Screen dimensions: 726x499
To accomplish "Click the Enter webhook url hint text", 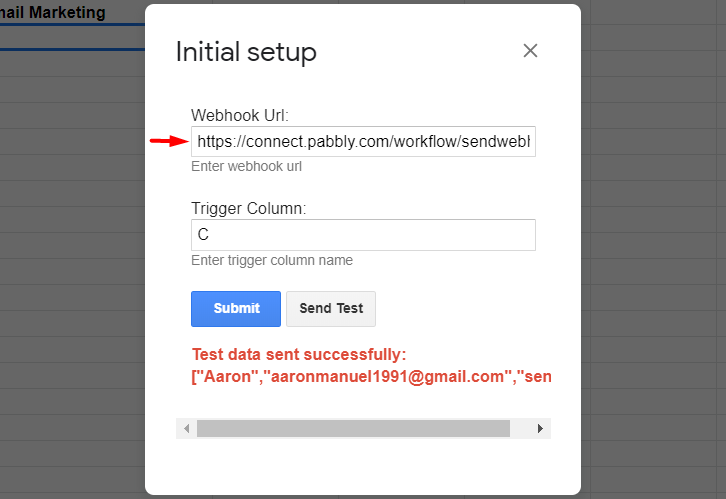I will click(246, 166).
